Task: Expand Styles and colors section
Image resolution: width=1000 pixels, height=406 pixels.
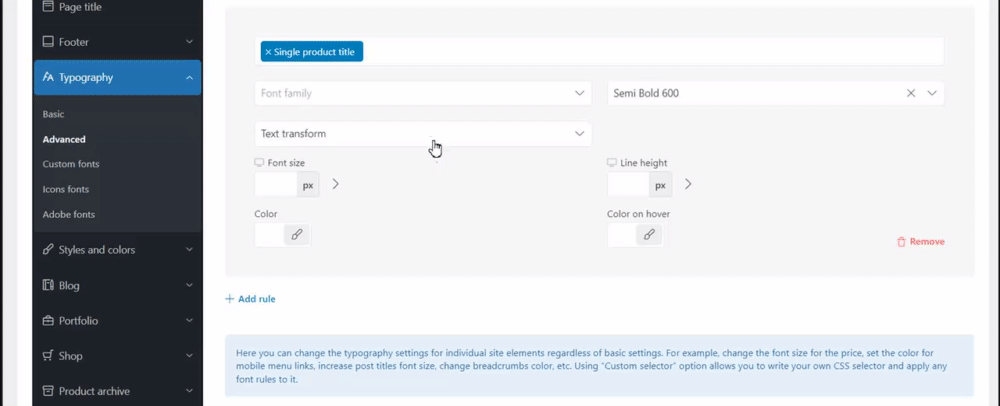Action: 117,250
